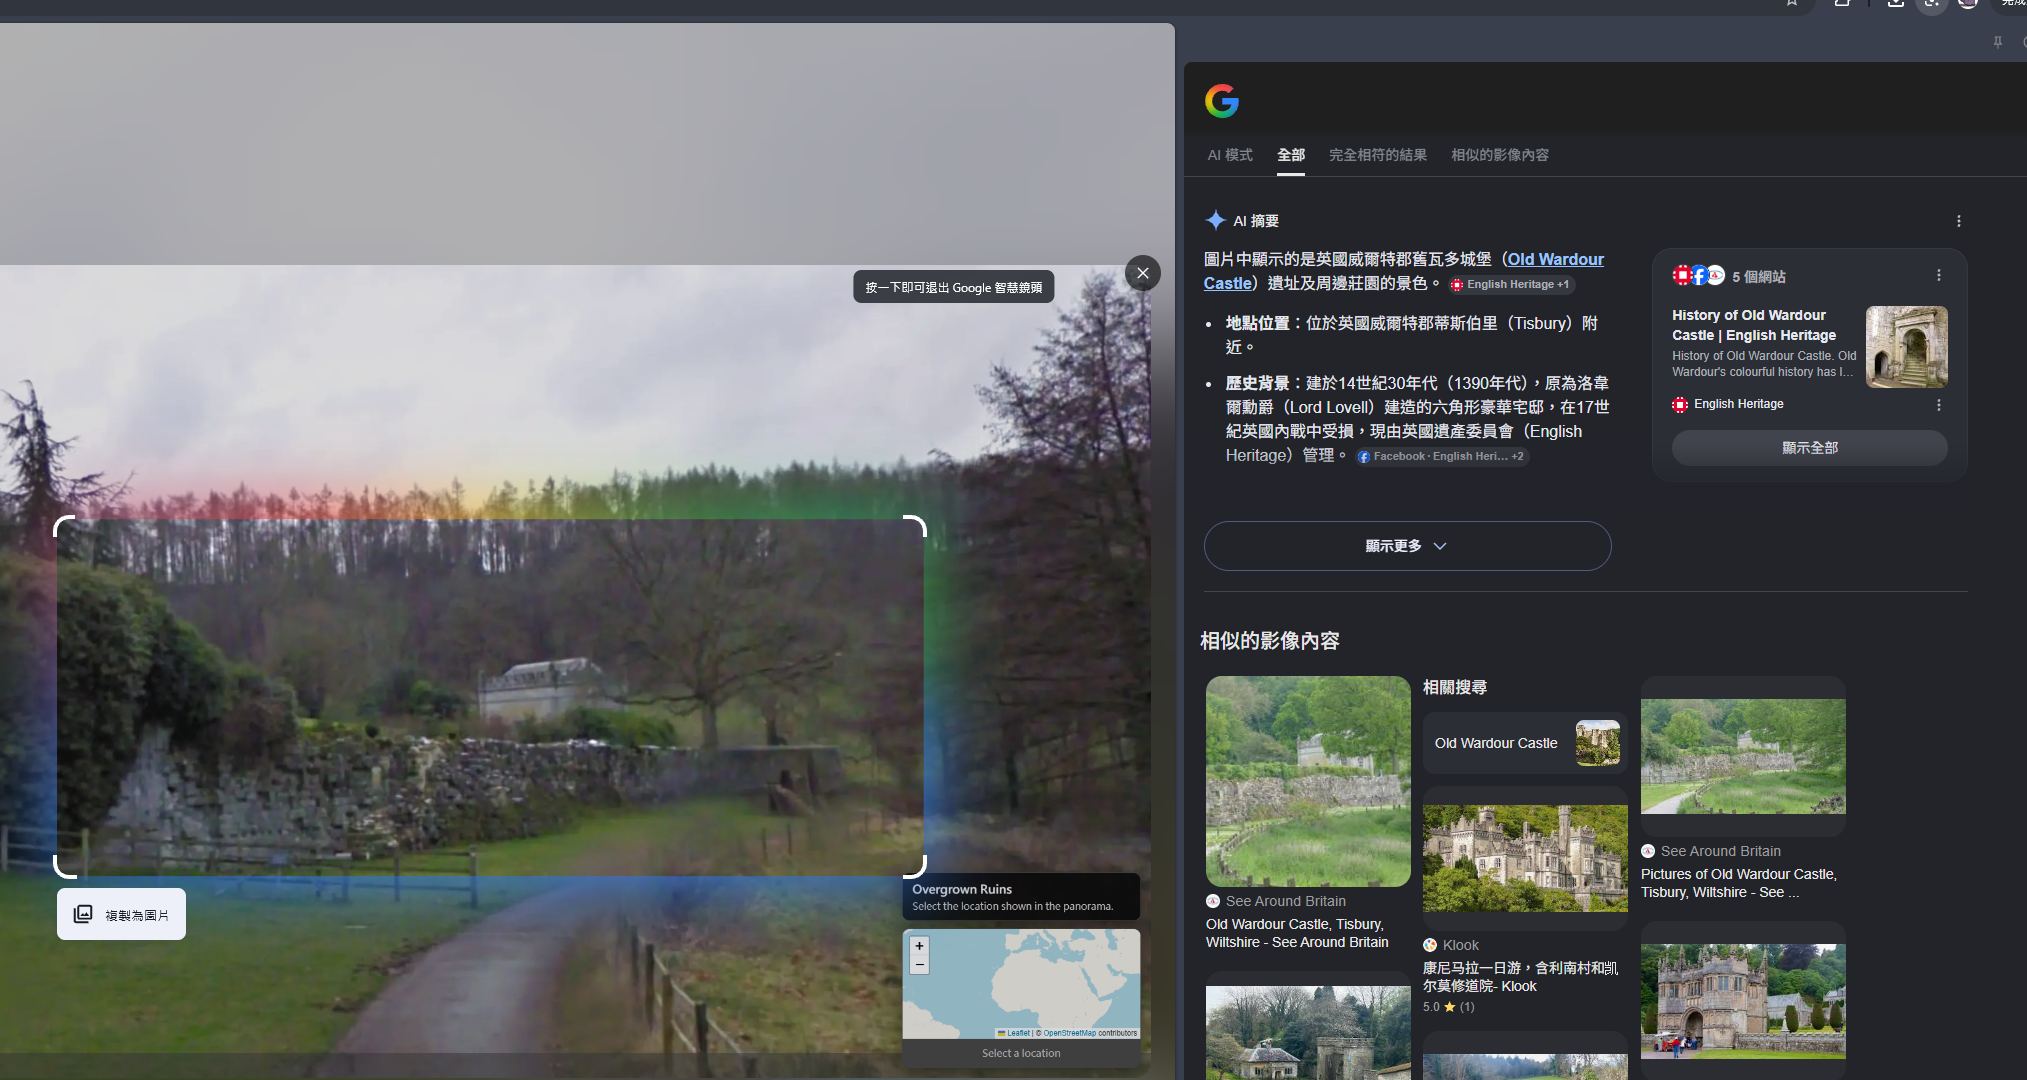
Task: Click the English Heritage +1 source chip
Action: pos(1511,285)
